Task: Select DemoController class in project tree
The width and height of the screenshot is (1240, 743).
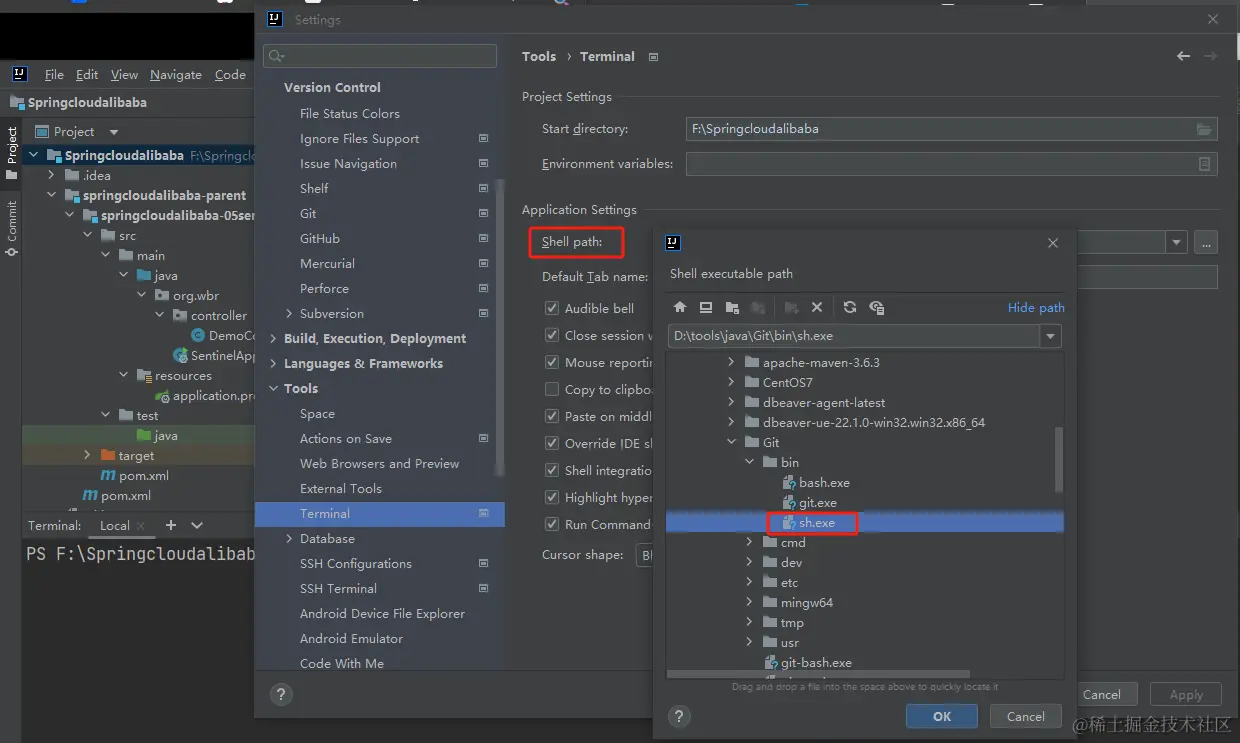Action: coord(223,335)
